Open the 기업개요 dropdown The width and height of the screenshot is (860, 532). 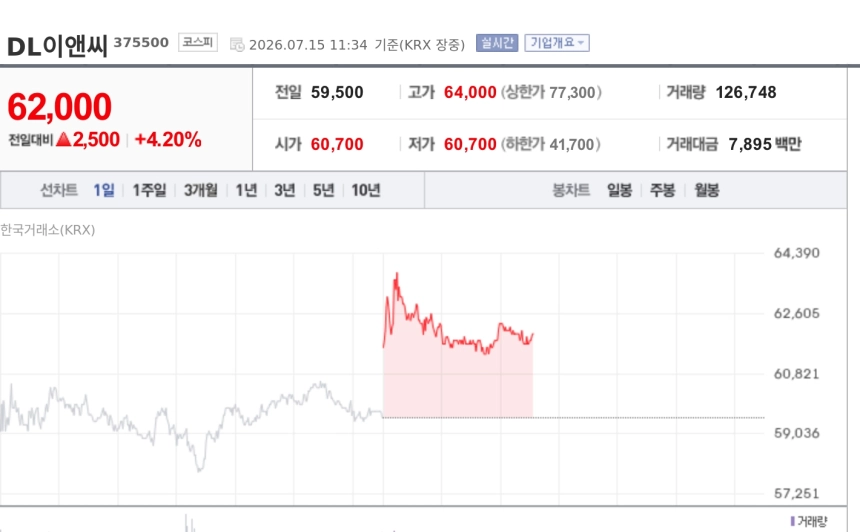[x=557, y=43]
